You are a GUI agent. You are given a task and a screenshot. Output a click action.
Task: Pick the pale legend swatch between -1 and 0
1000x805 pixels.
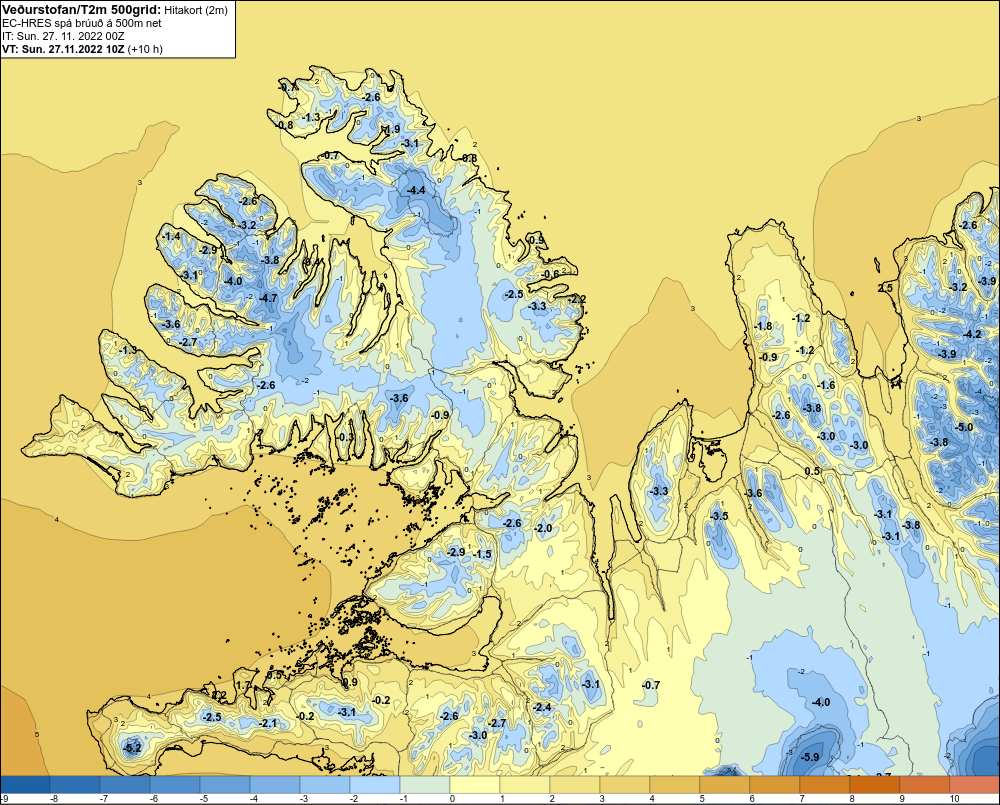point(425,784)
